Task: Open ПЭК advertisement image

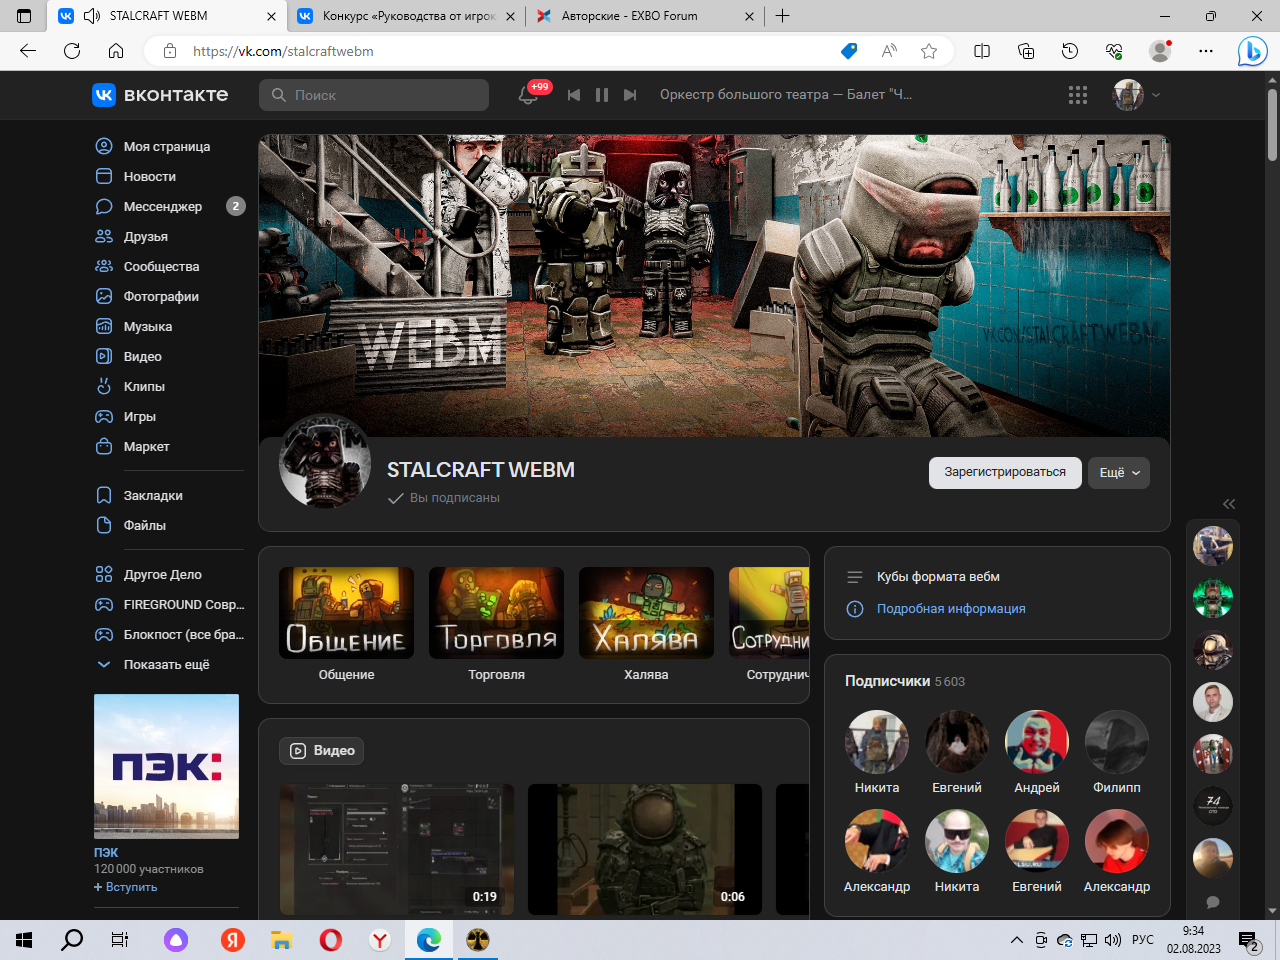Action: (x=166, y=766)
